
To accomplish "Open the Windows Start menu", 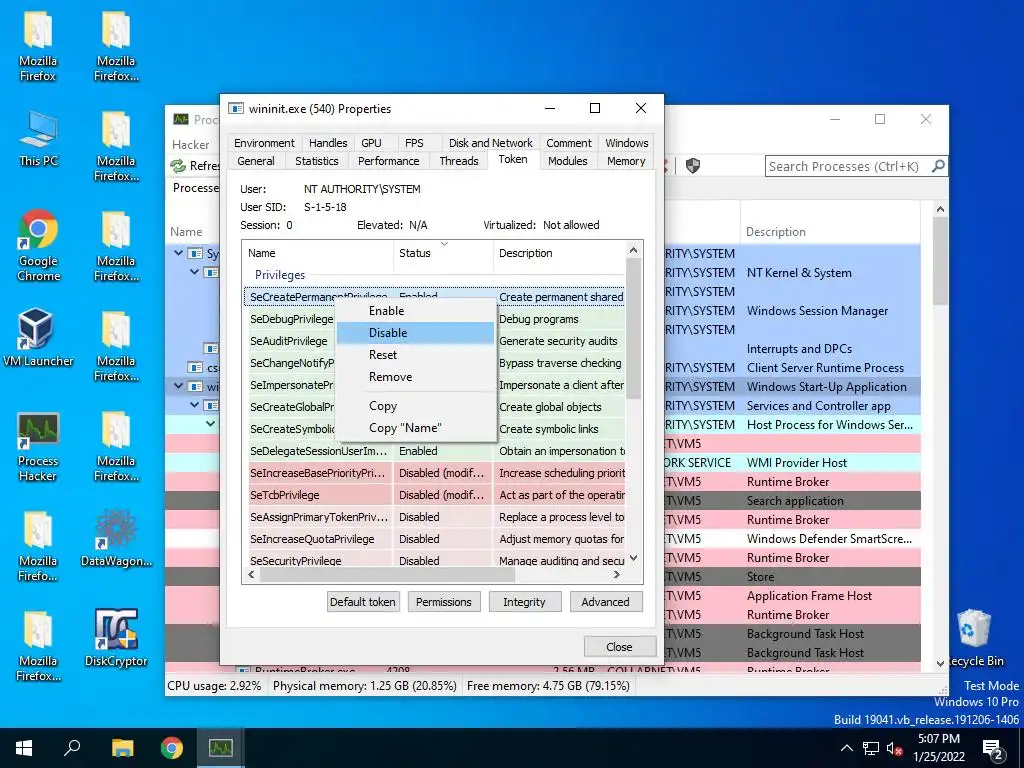I will tap(24, 748).
